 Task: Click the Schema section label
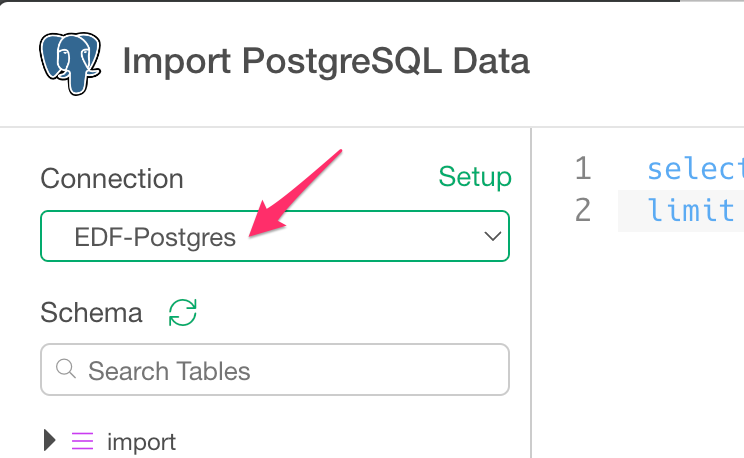[x=92, y=313]
